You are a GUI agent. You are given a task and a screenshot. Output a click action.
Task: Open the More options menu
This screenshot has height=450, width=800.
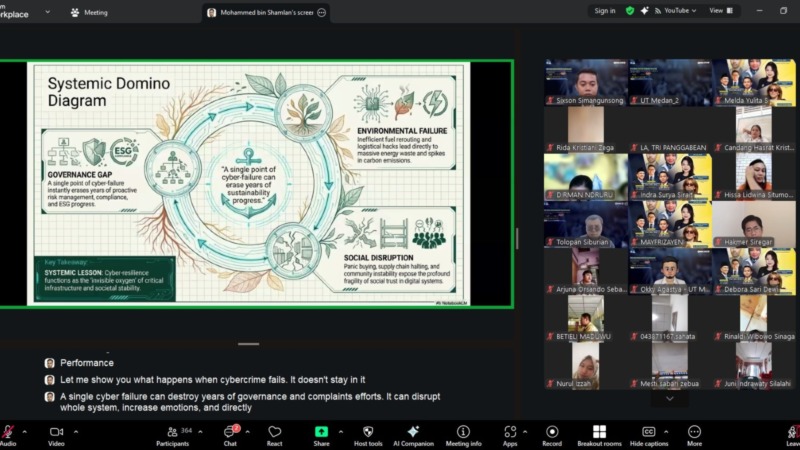tap(694, 435)
